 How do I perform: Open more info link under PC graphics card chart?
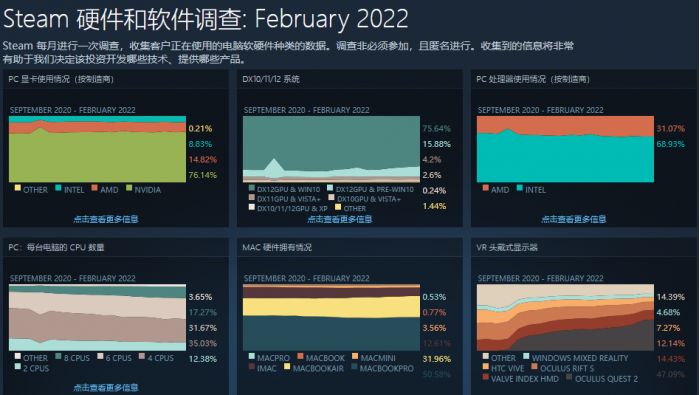(106, 219)
